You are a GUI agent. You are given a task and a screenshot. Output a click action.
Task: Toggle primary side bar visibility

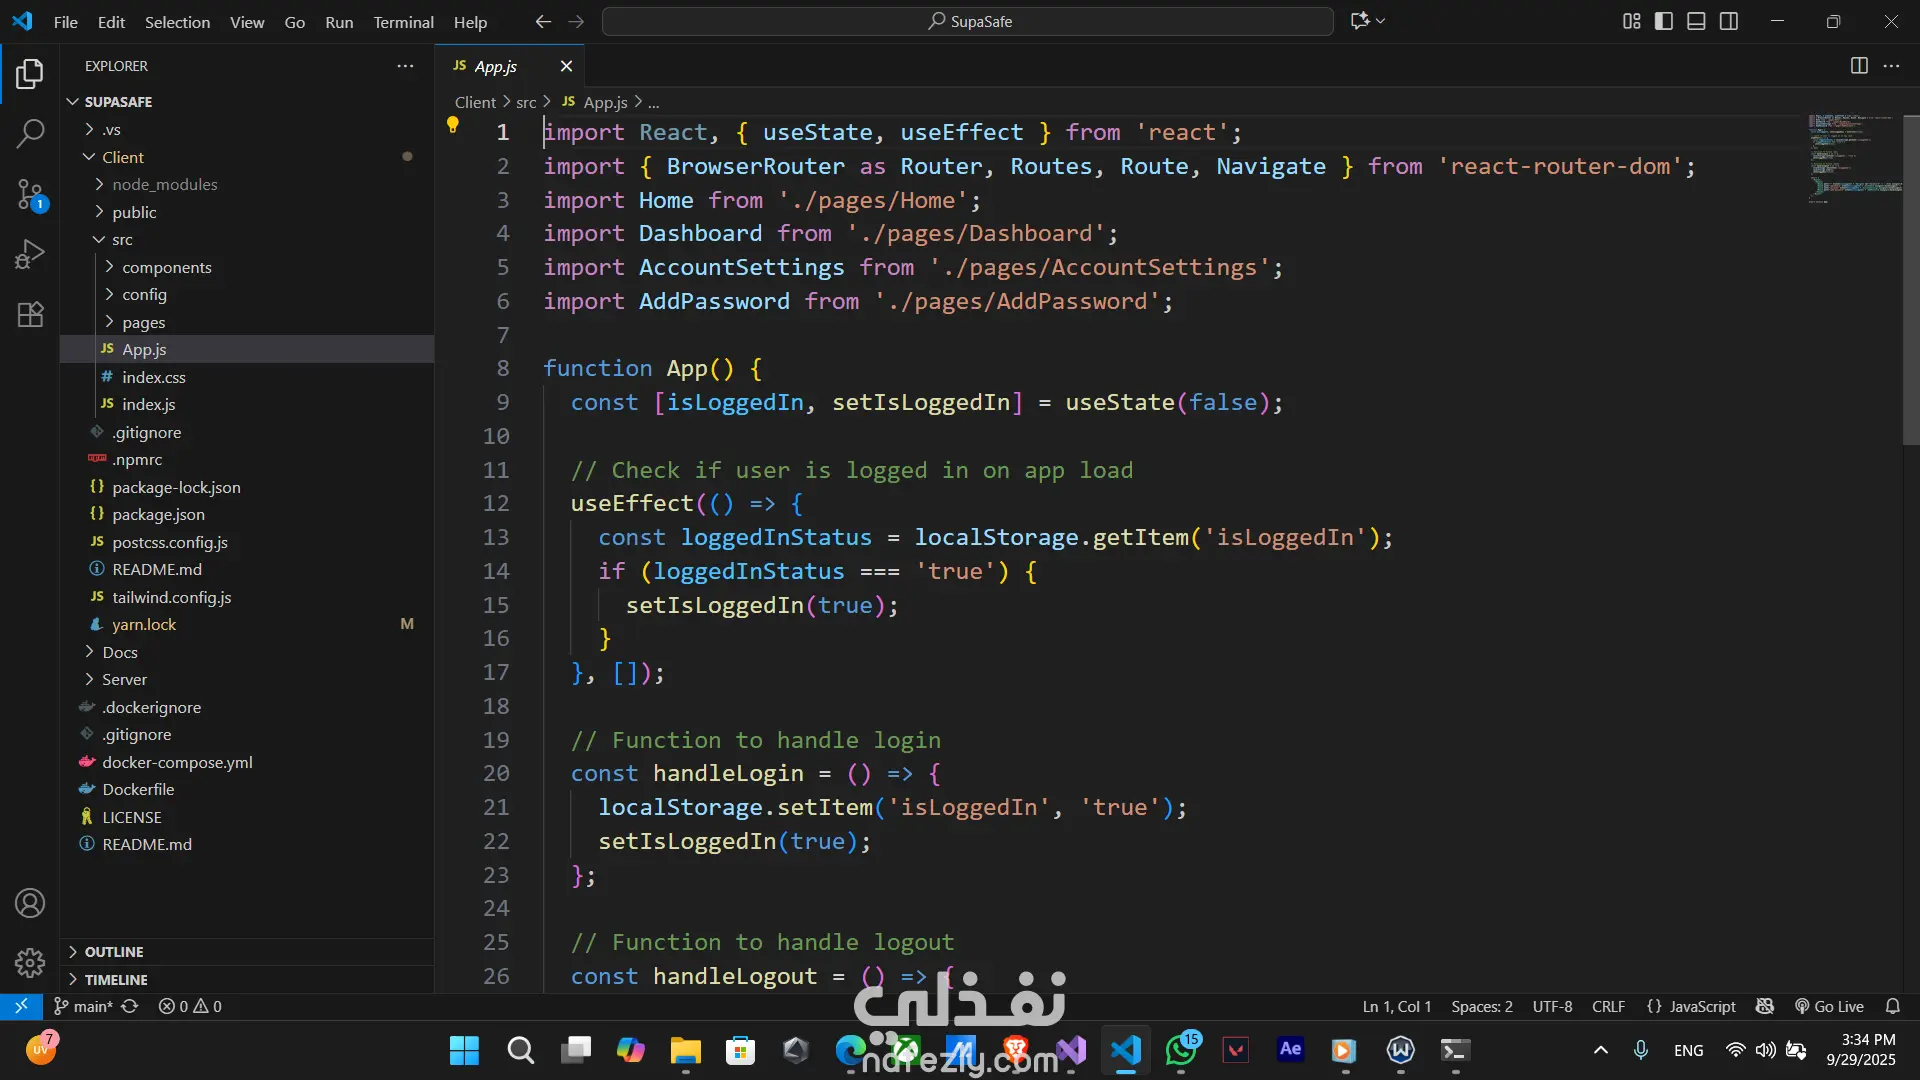(x=1664, y=21)
